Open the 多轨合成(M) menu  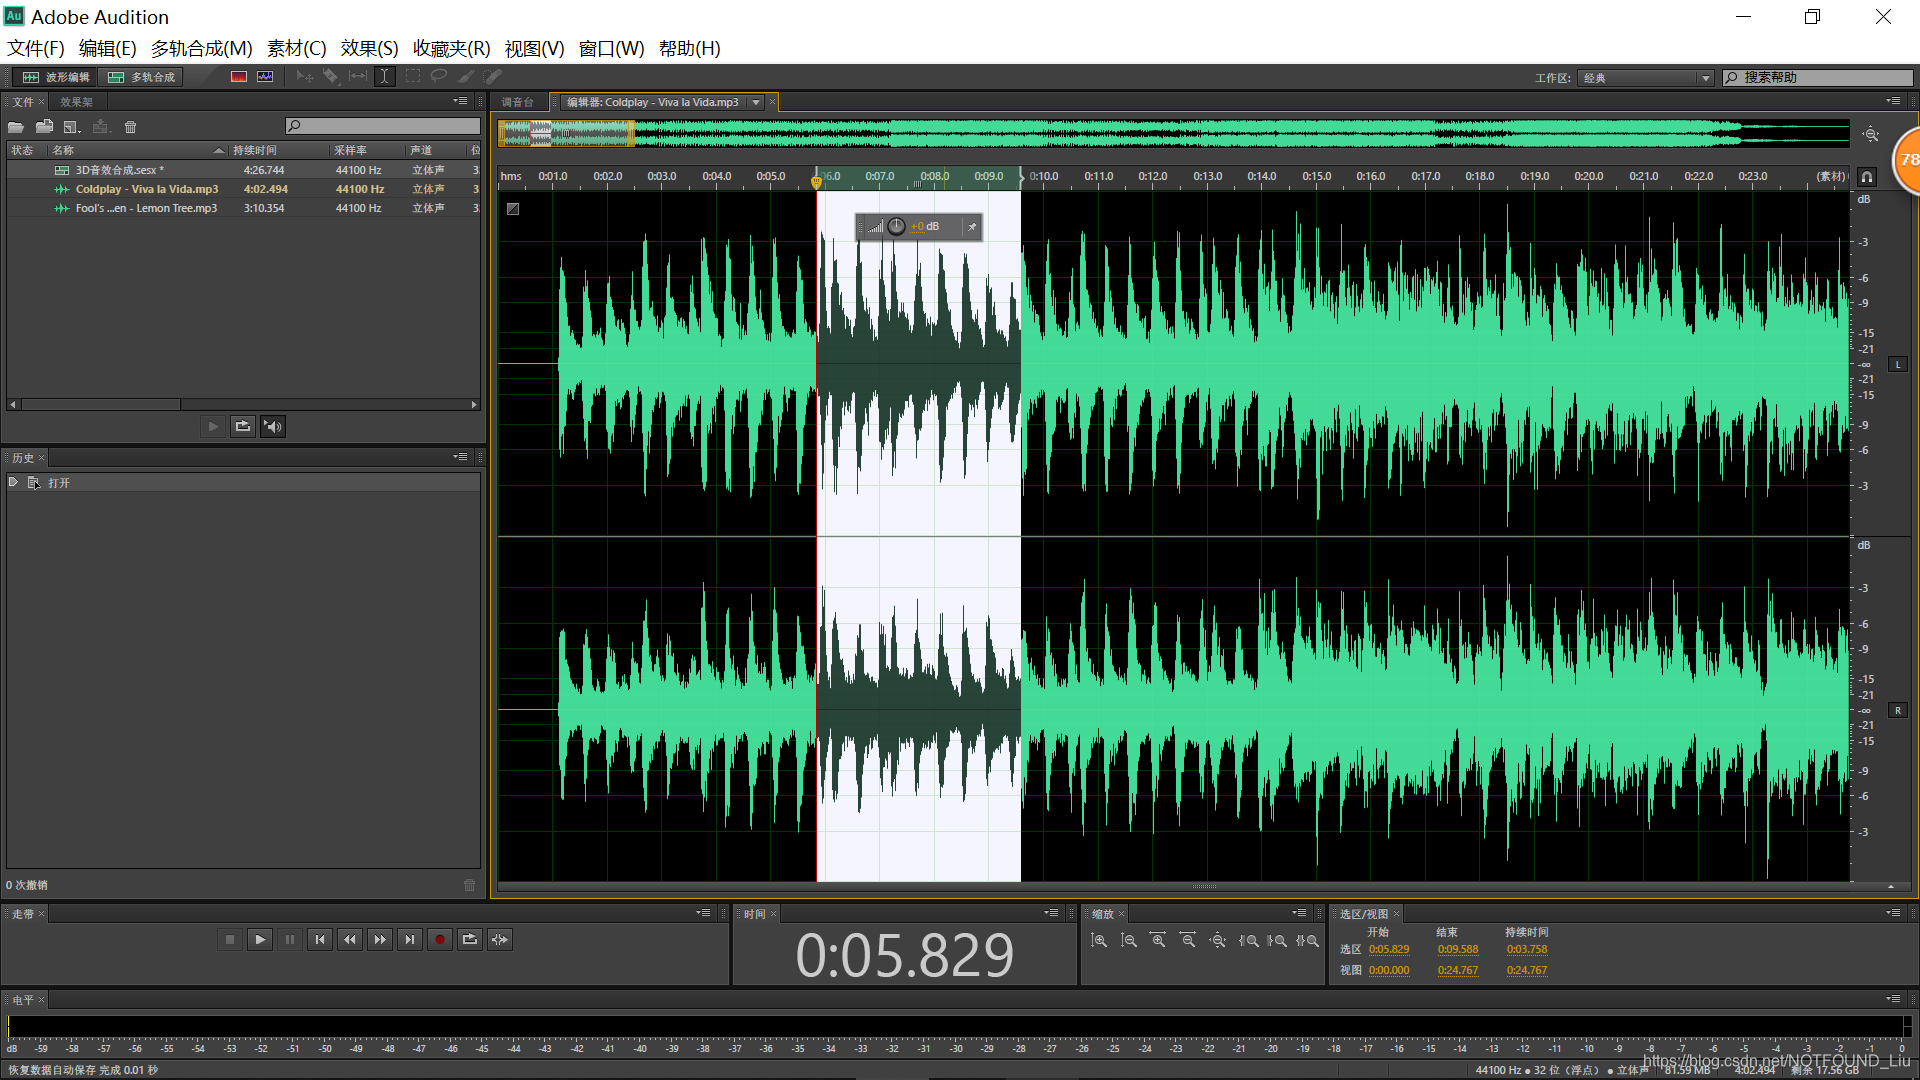202,48
